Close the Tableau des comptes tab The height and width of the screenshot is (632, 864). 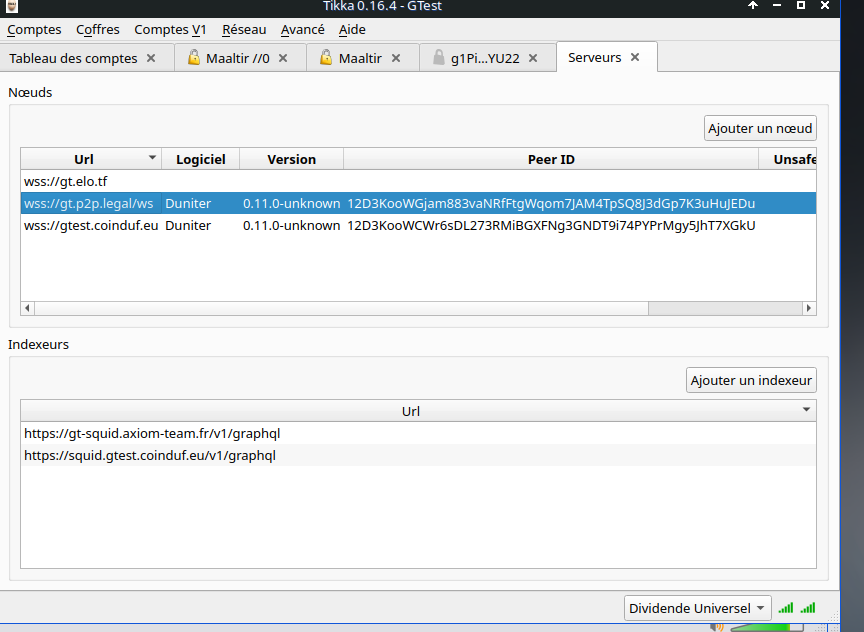(151, 58)
